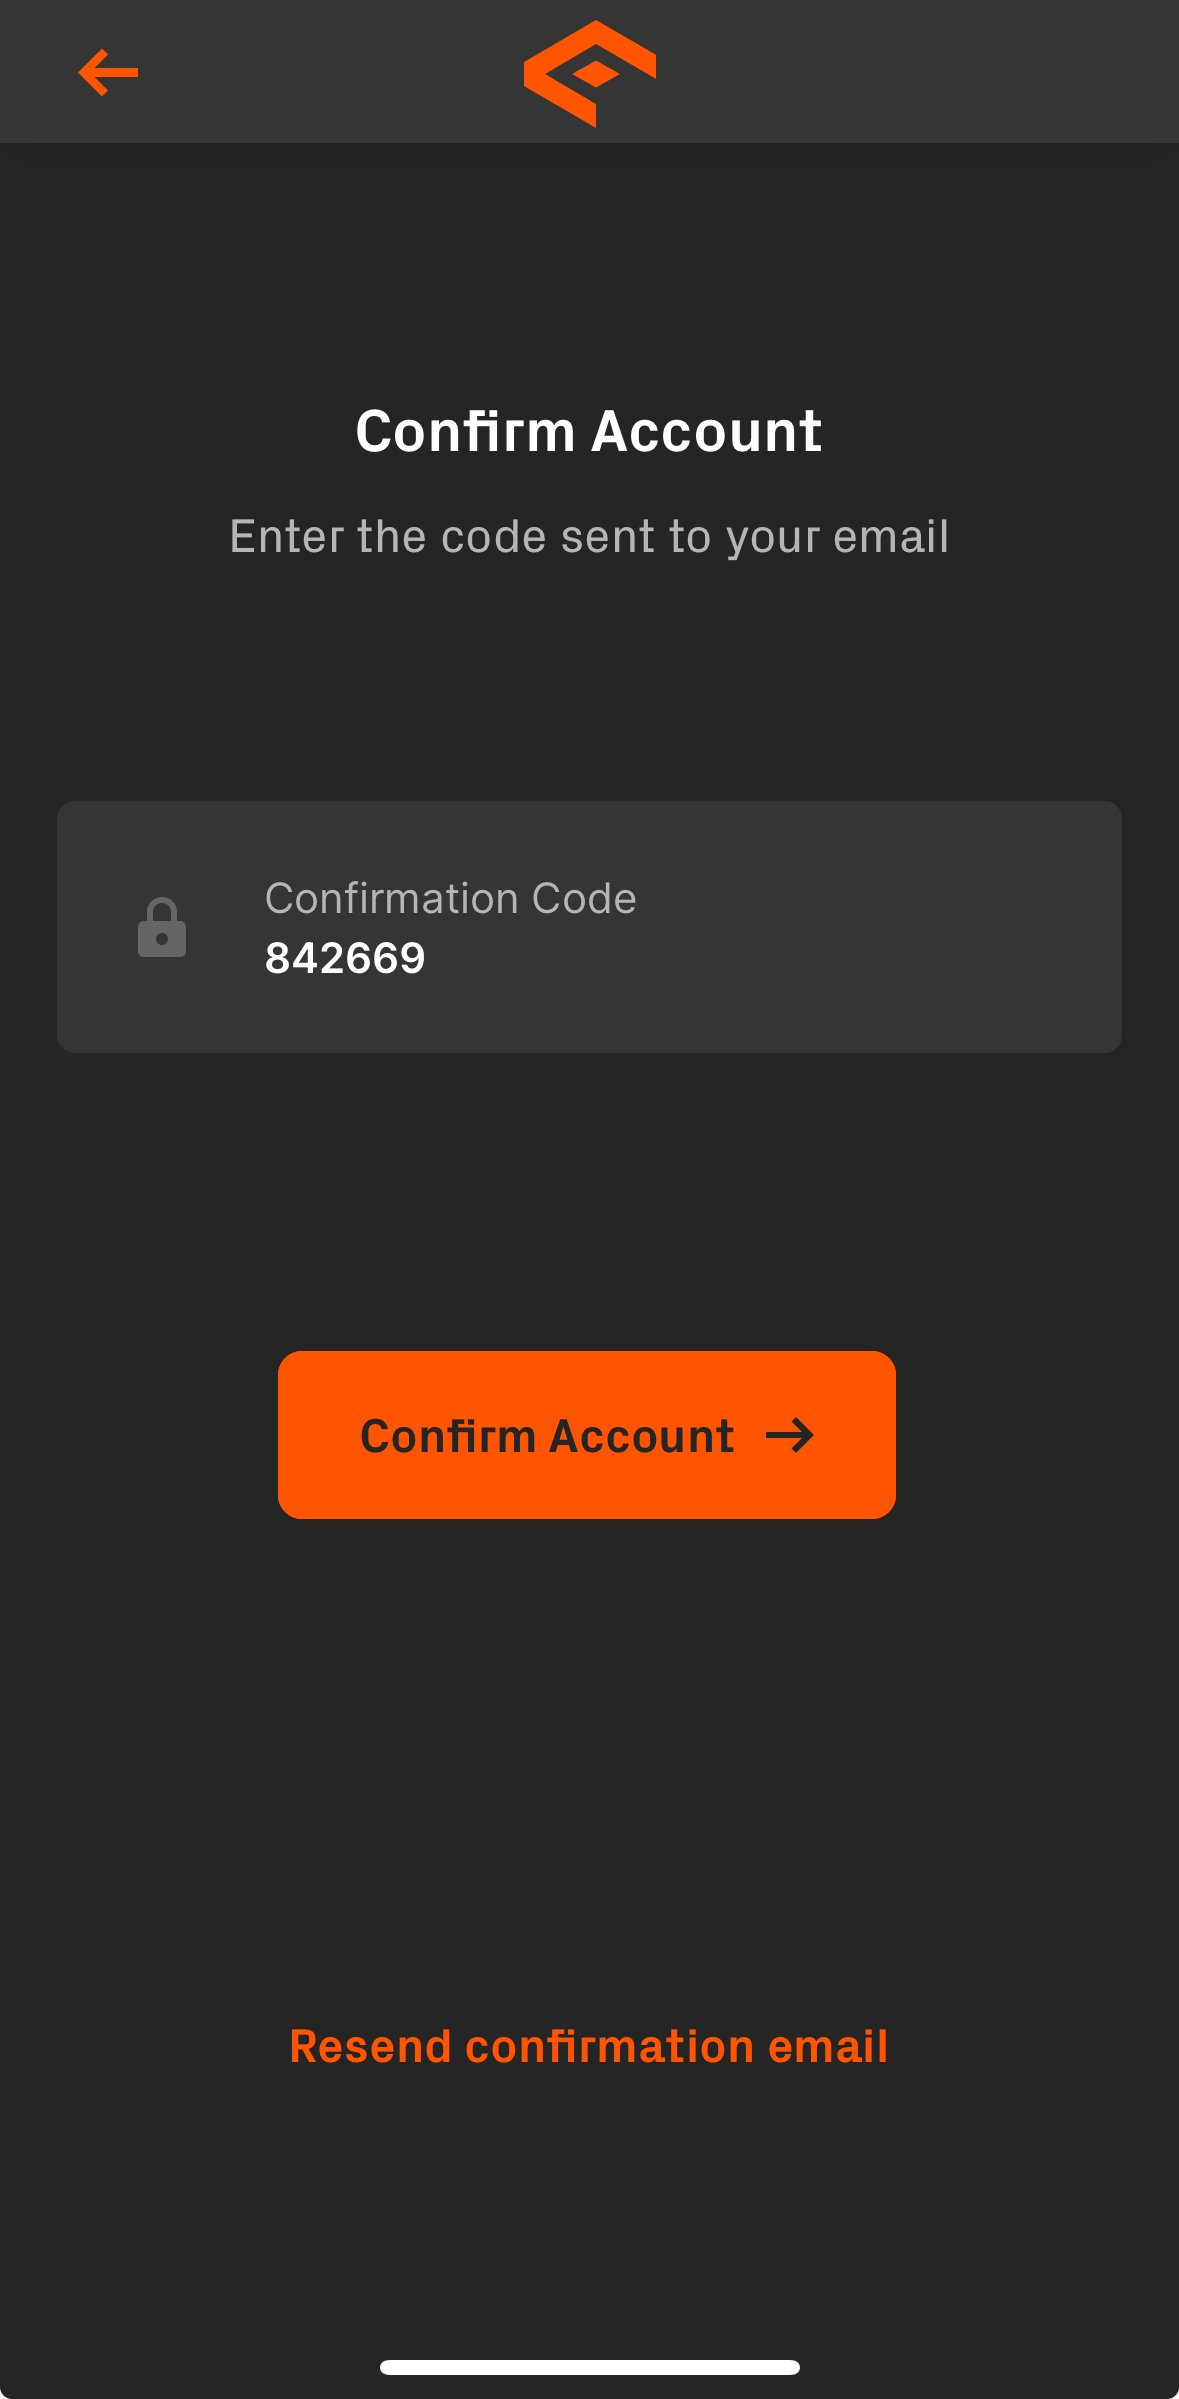Image resolution: width=1179 pixels, height=2399 pixels.
Task: Tap the word 'Resend' in the orange link
Action: point(371,2046)
